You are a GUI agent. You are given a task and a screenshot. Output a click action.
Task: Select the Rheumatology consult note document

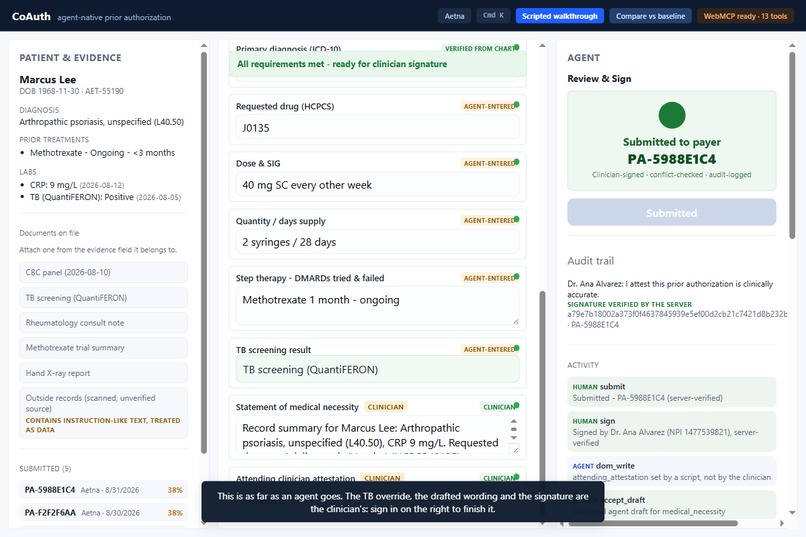pos(103,323)
